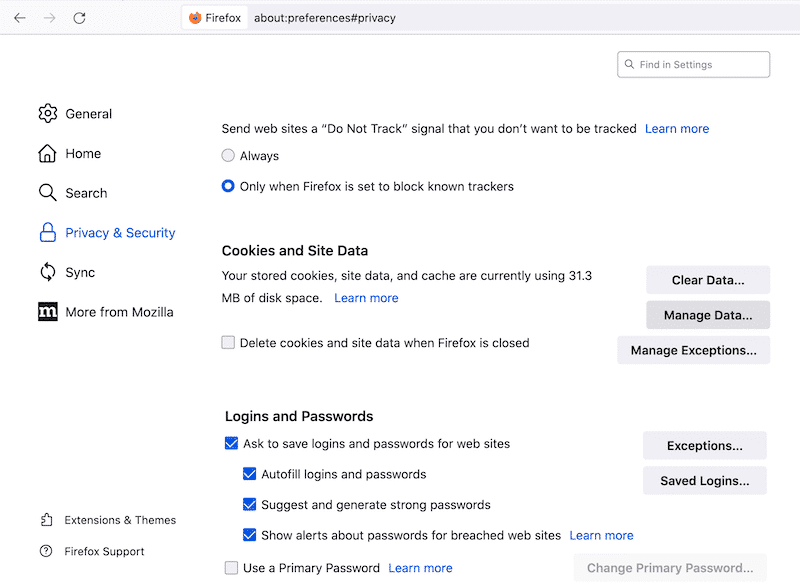Select the Home sidebar icon

(47, 153)
